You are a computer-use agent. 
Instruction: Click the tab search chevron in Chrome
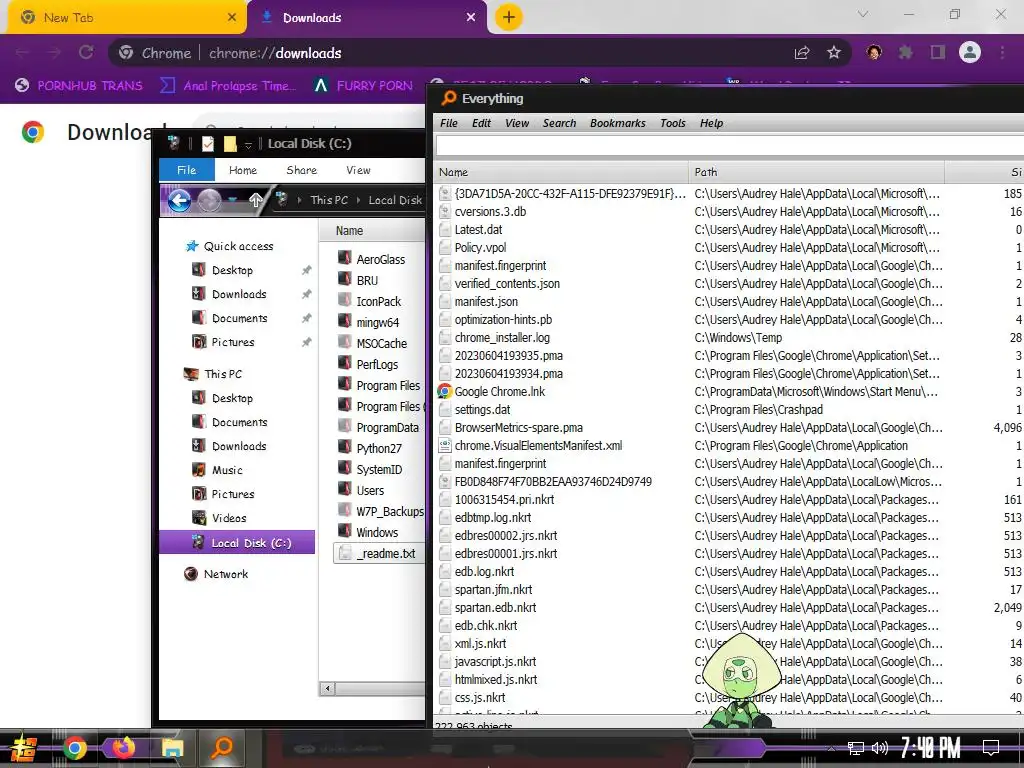click(x=863, y=14)
